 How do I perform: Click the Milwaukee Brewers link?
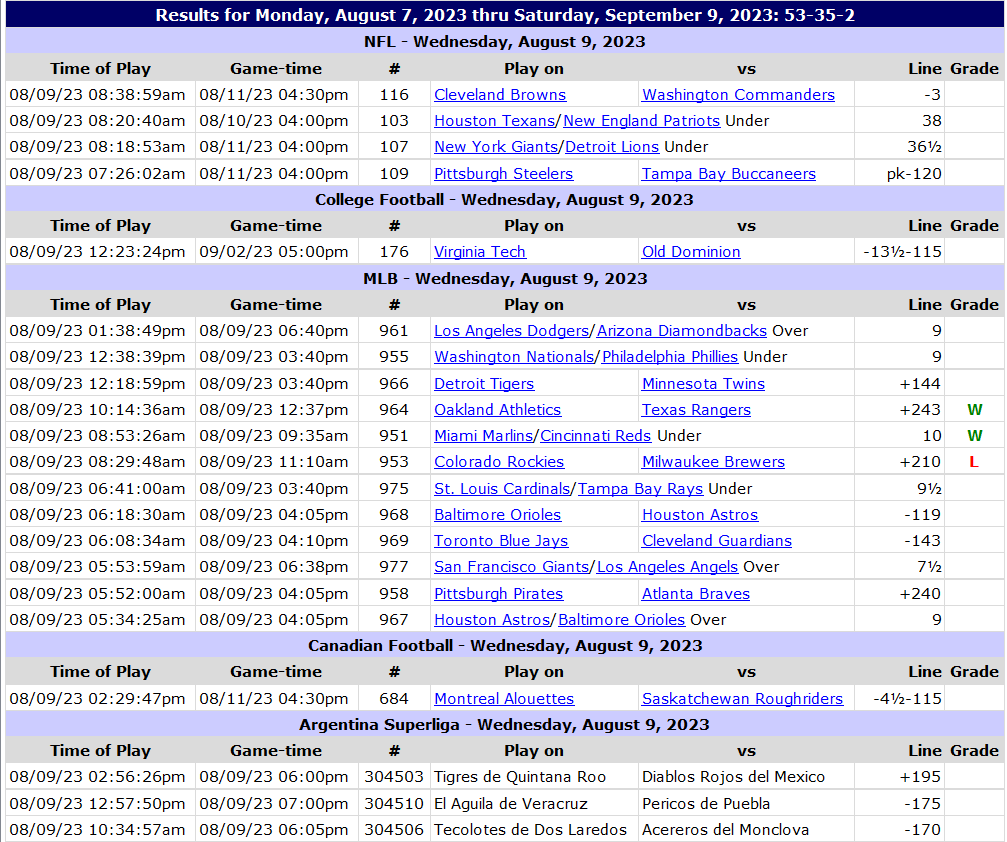point(714,462)
